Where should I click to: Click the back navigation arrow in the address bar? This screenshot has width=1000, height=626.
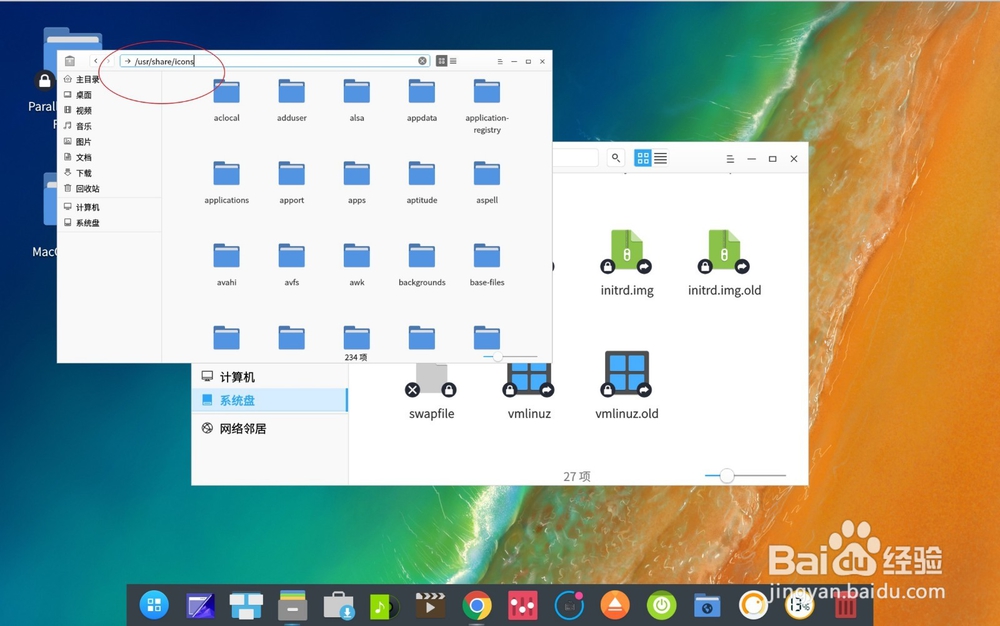coord(95,61)
